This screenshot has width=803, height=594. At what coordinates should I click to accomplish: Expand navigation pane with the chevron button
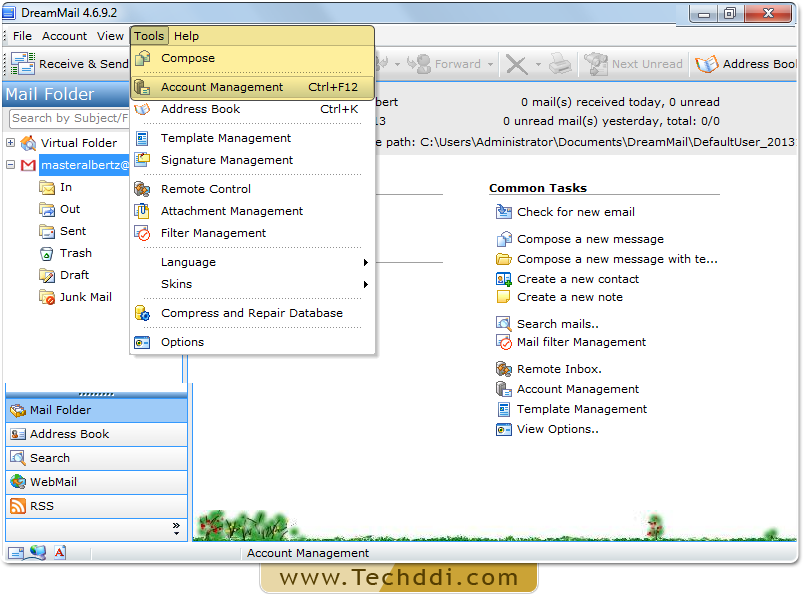tap(176, 529)
